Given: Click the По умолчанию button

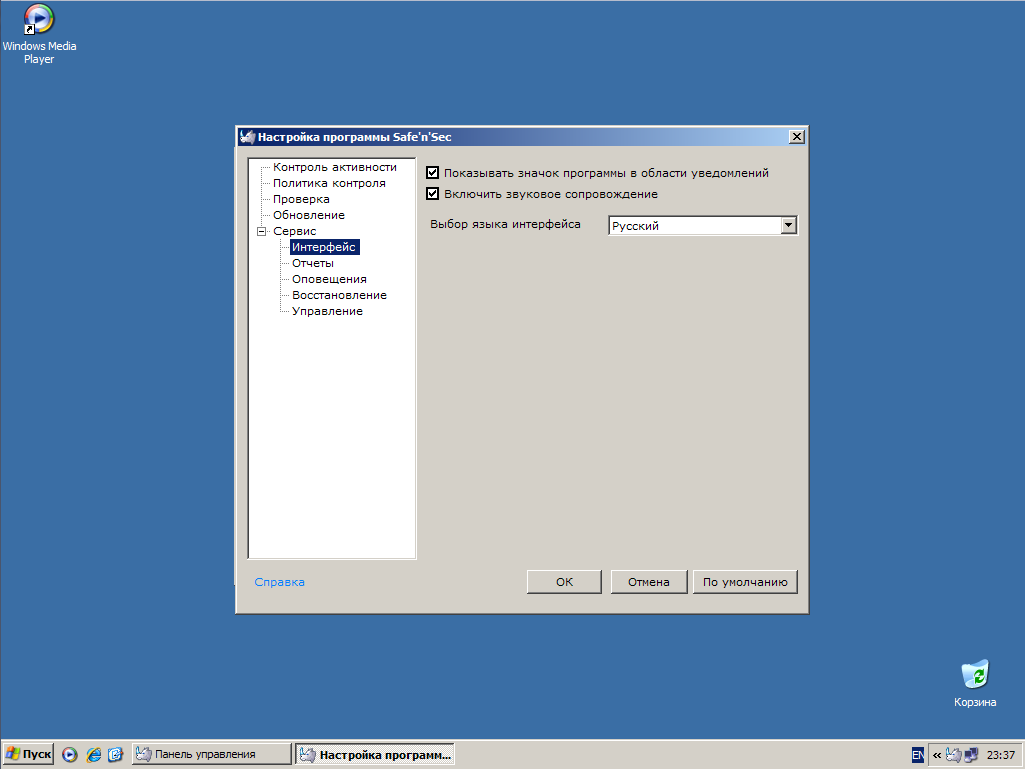Looking at the screenshot, I should point(745,582).
